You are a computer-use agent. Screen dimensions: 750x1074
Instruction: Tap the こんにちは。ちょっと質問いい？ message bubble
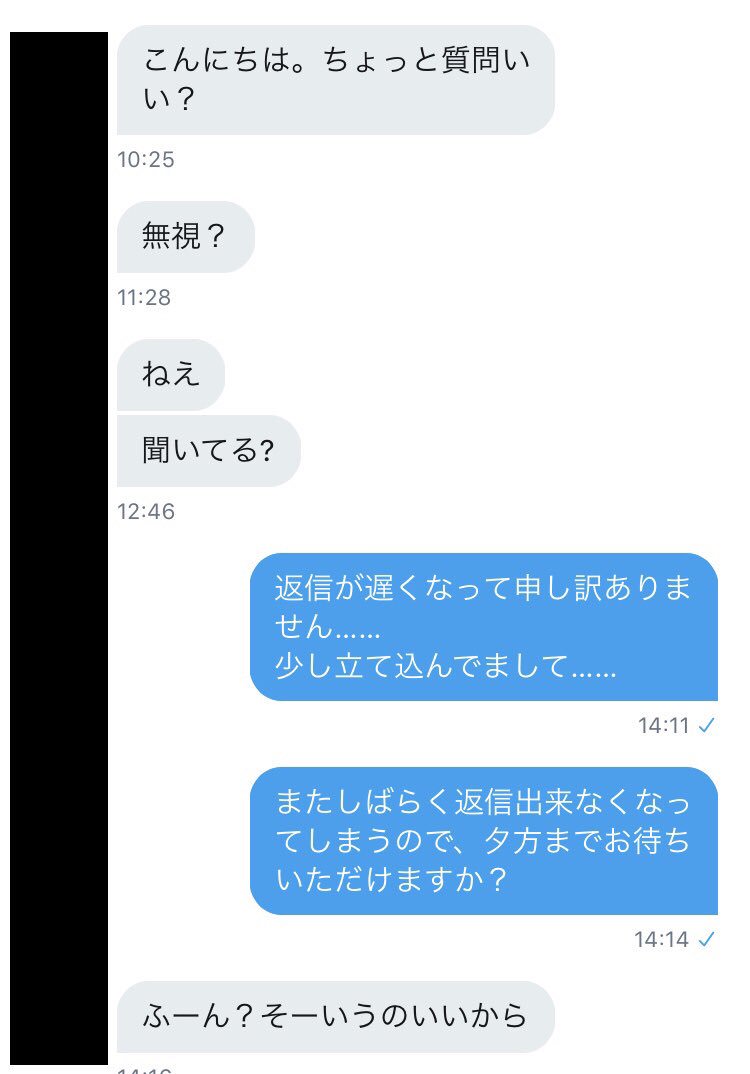pos(336,80)
